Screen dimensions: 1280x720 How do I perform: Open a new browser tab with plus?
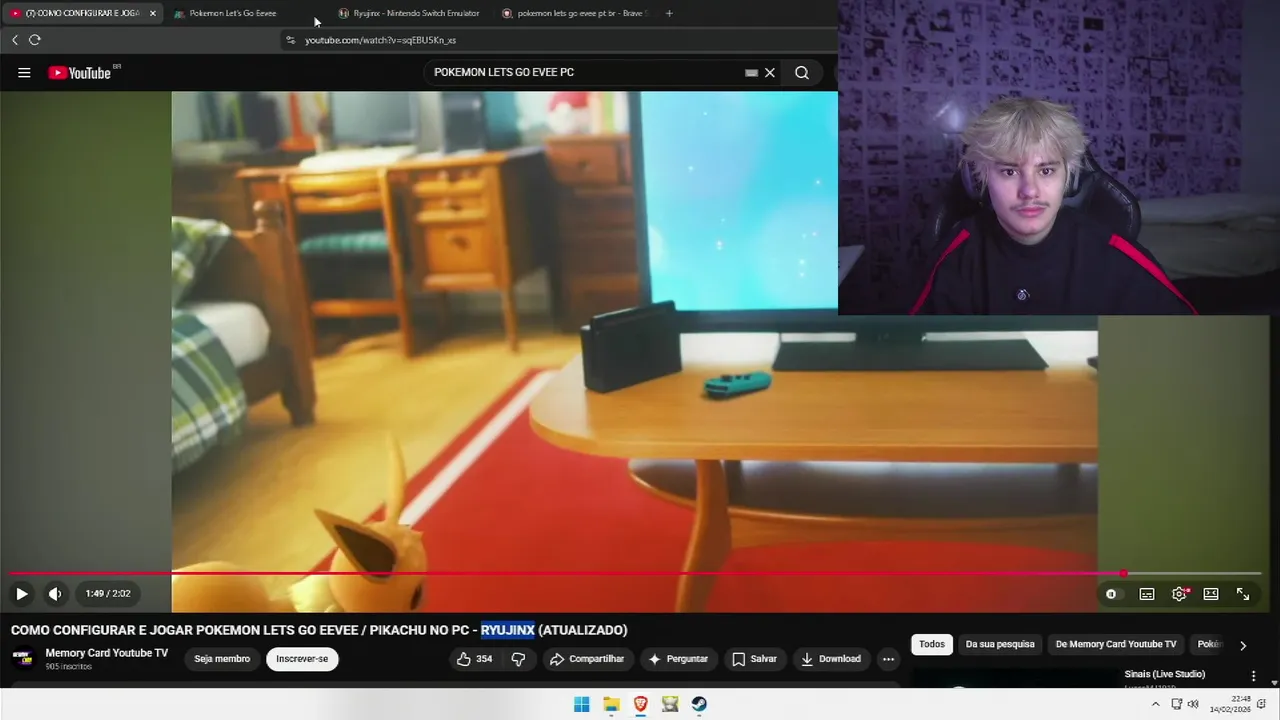click(x=669, y=13)
